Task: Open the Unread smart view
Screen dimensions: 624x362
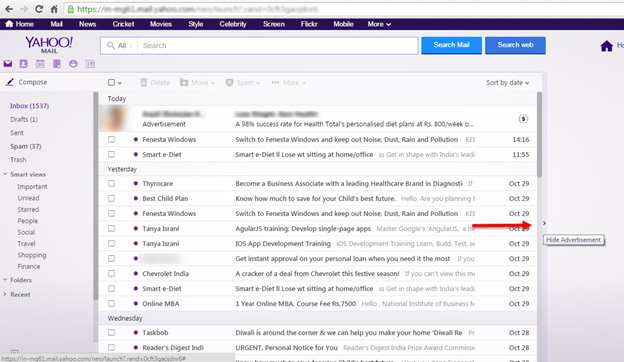Action: (28, 198)
